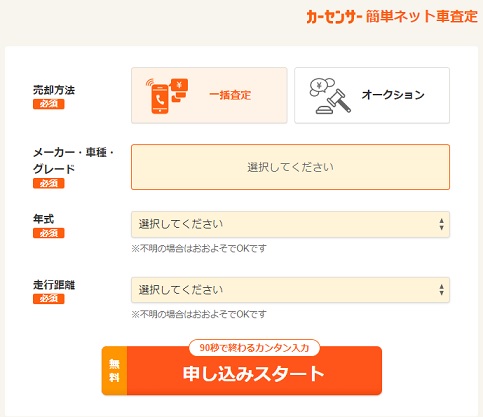Click the 申し込みスタート button
The width and height of the screenshot is (483, 417).
pyautogui.click(x=242, y=371)
